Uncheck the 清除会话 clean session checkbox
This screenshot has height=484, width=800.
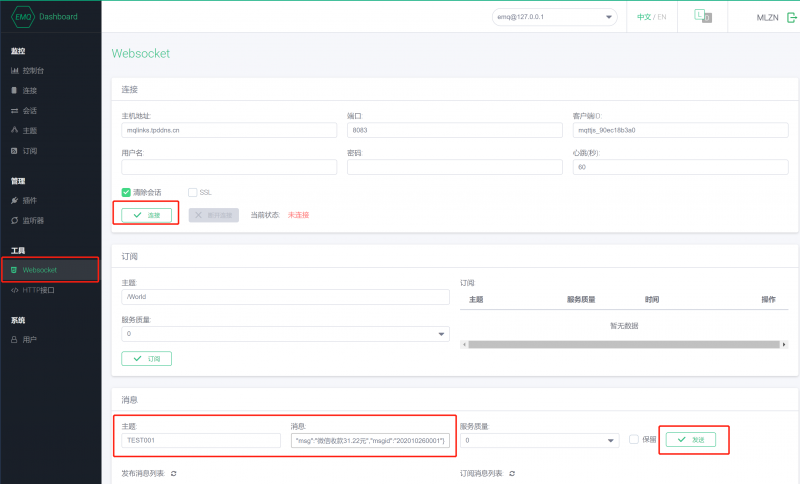[126, 192]
